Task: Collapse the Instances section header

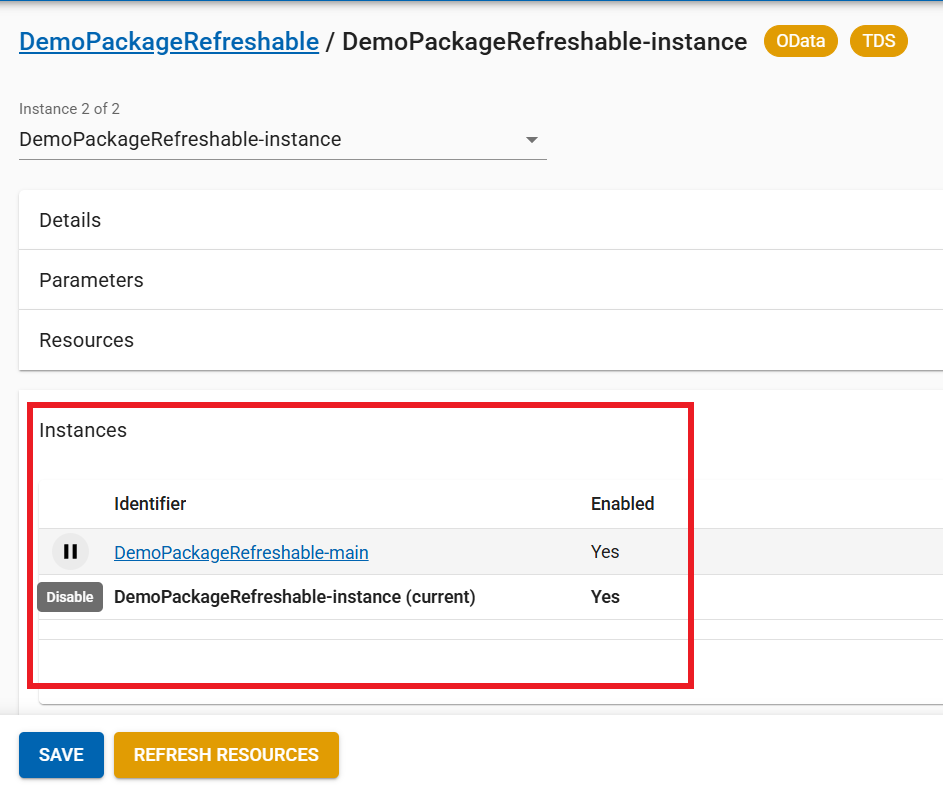Action: [83, 430]
